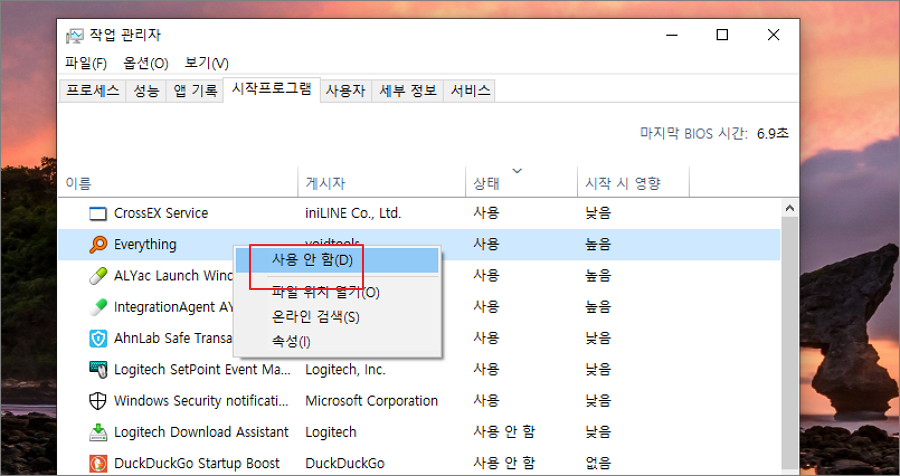
Task: Click the 마지막 BIOS 시간 label
Action: [x=694, y=134]
